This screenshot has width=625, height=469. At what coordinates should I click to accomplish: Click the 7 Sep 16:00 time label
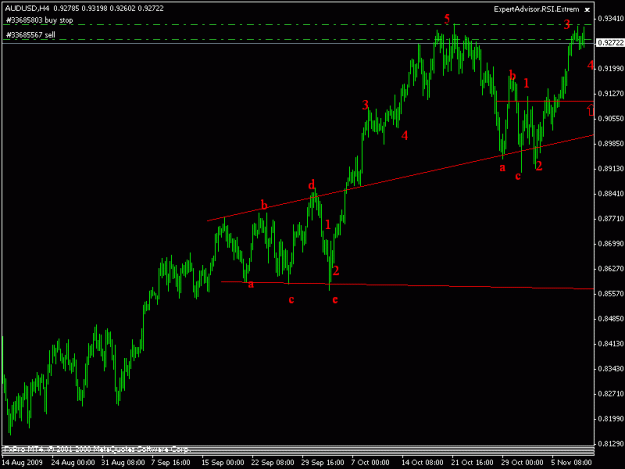(x=171, y=463)
